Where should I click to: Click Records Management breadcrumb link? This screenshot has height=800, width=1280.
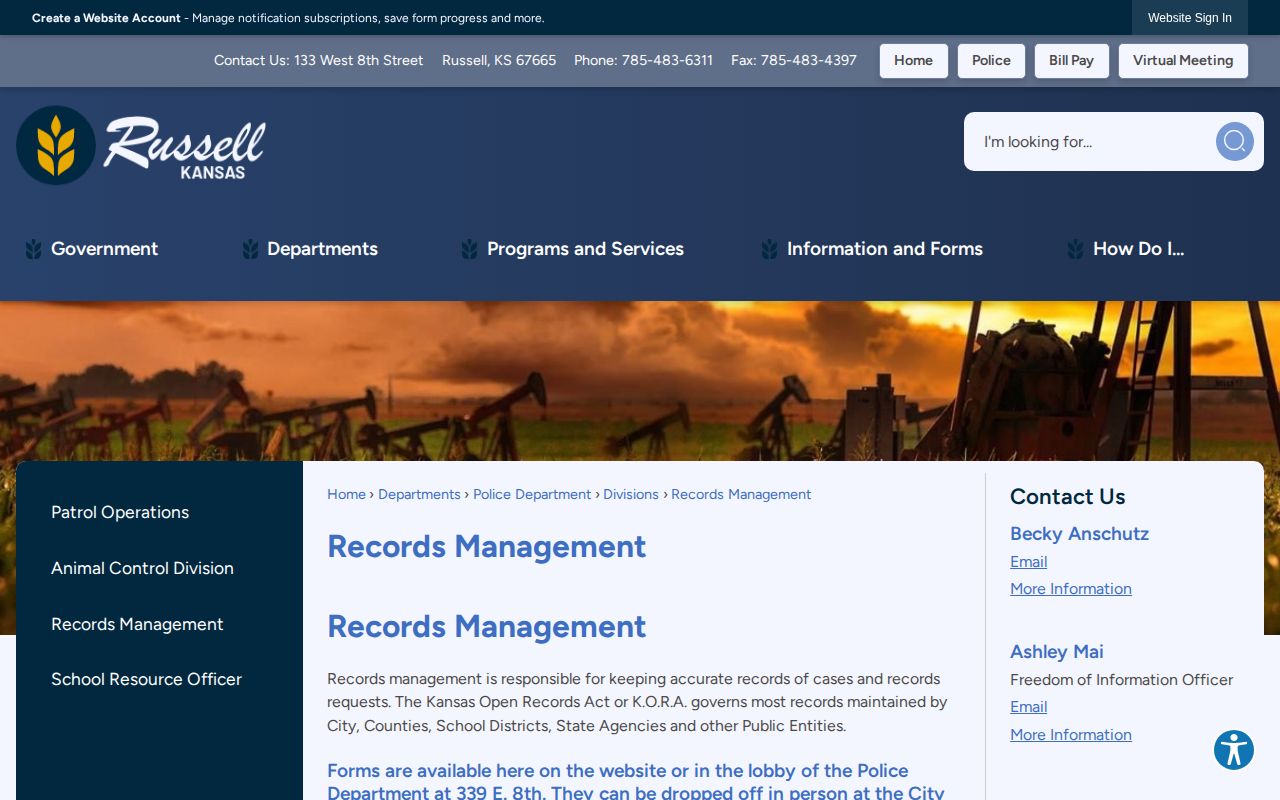pos(741,494)
